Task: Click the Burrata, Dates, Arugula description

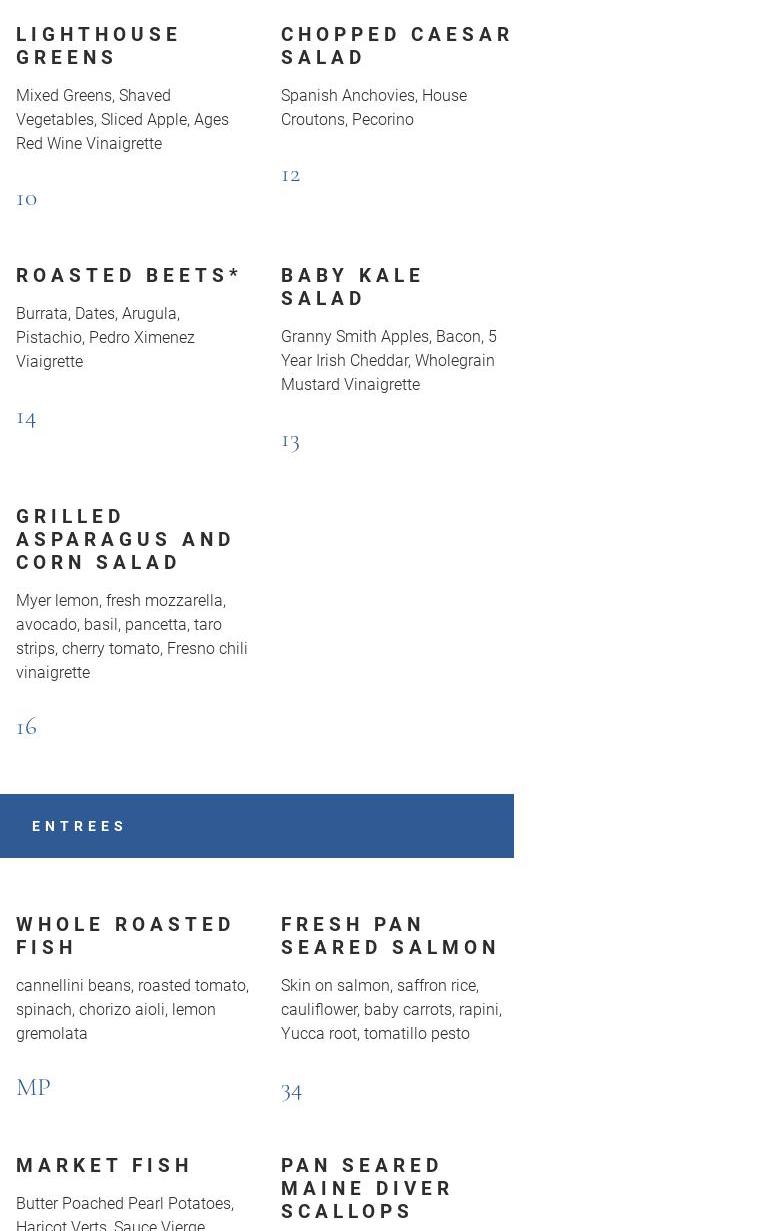Action: point(105,337)
